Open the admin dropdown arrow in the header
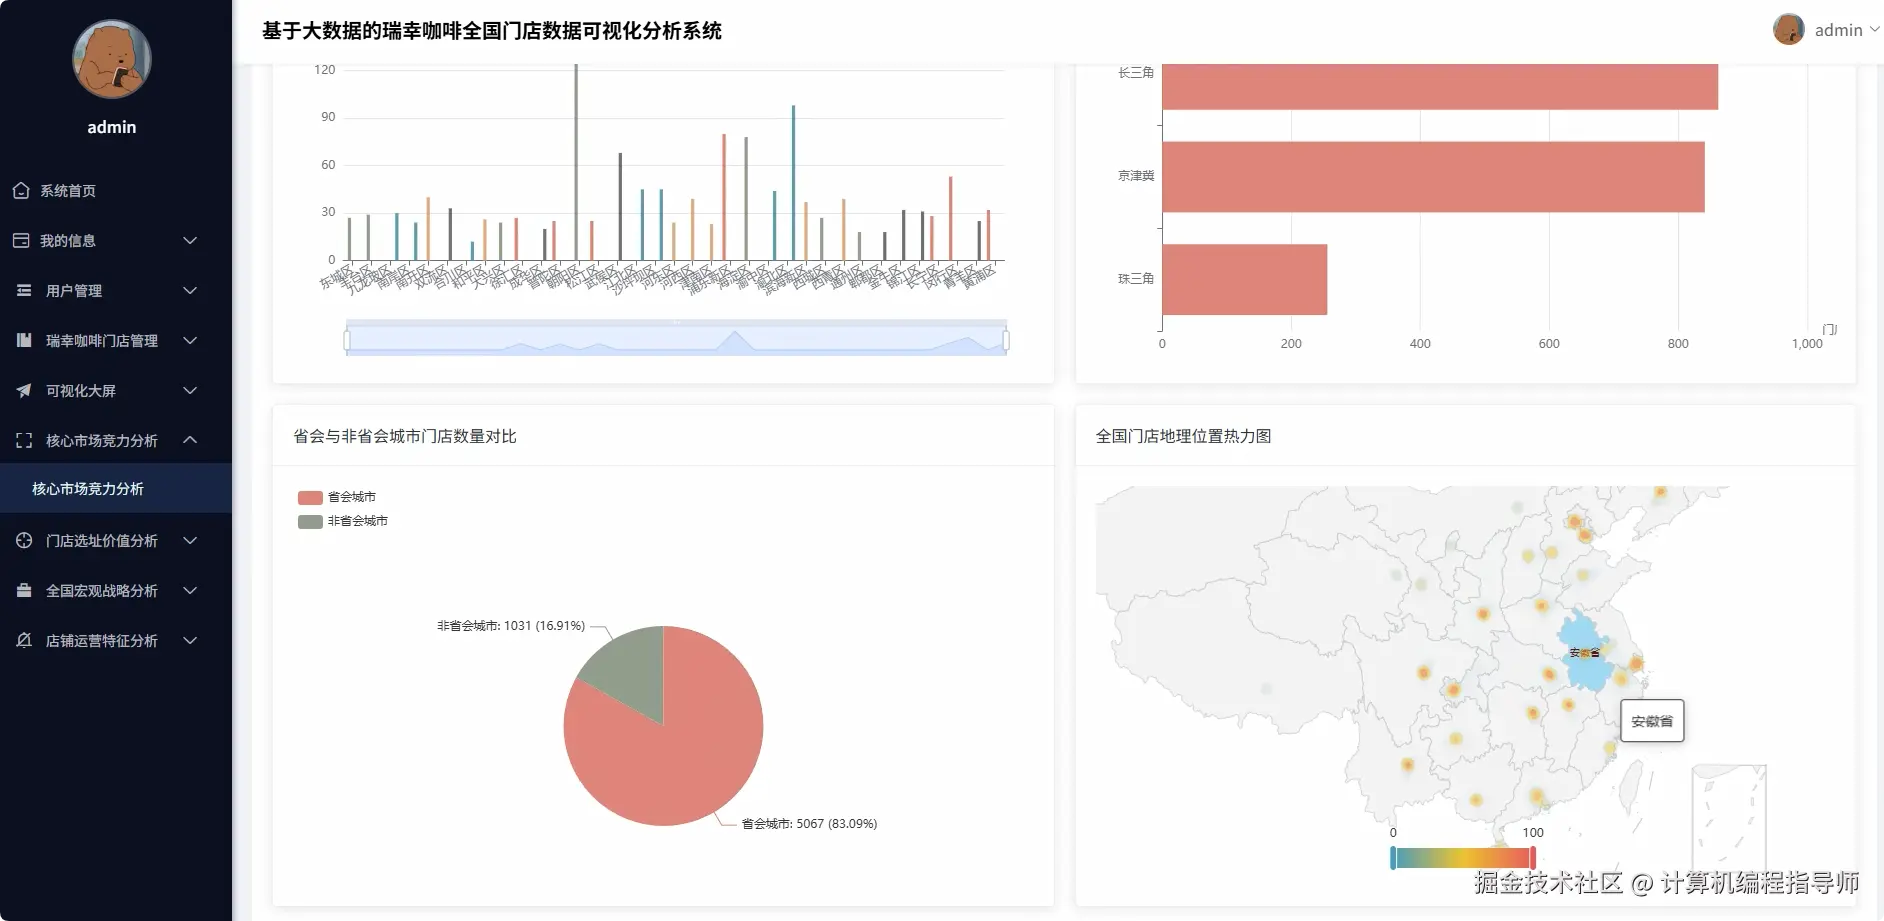1884x921 pixels. click(1874, 30)
